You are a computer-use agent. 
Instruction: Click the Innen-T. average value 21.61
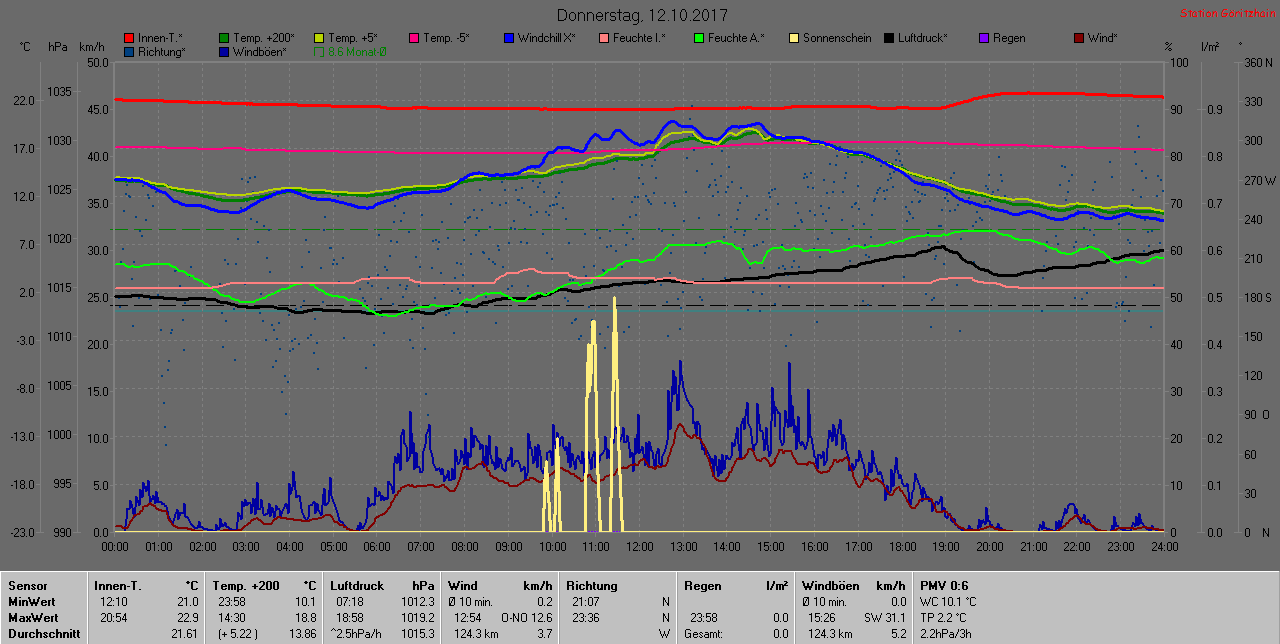pos(185,634)
